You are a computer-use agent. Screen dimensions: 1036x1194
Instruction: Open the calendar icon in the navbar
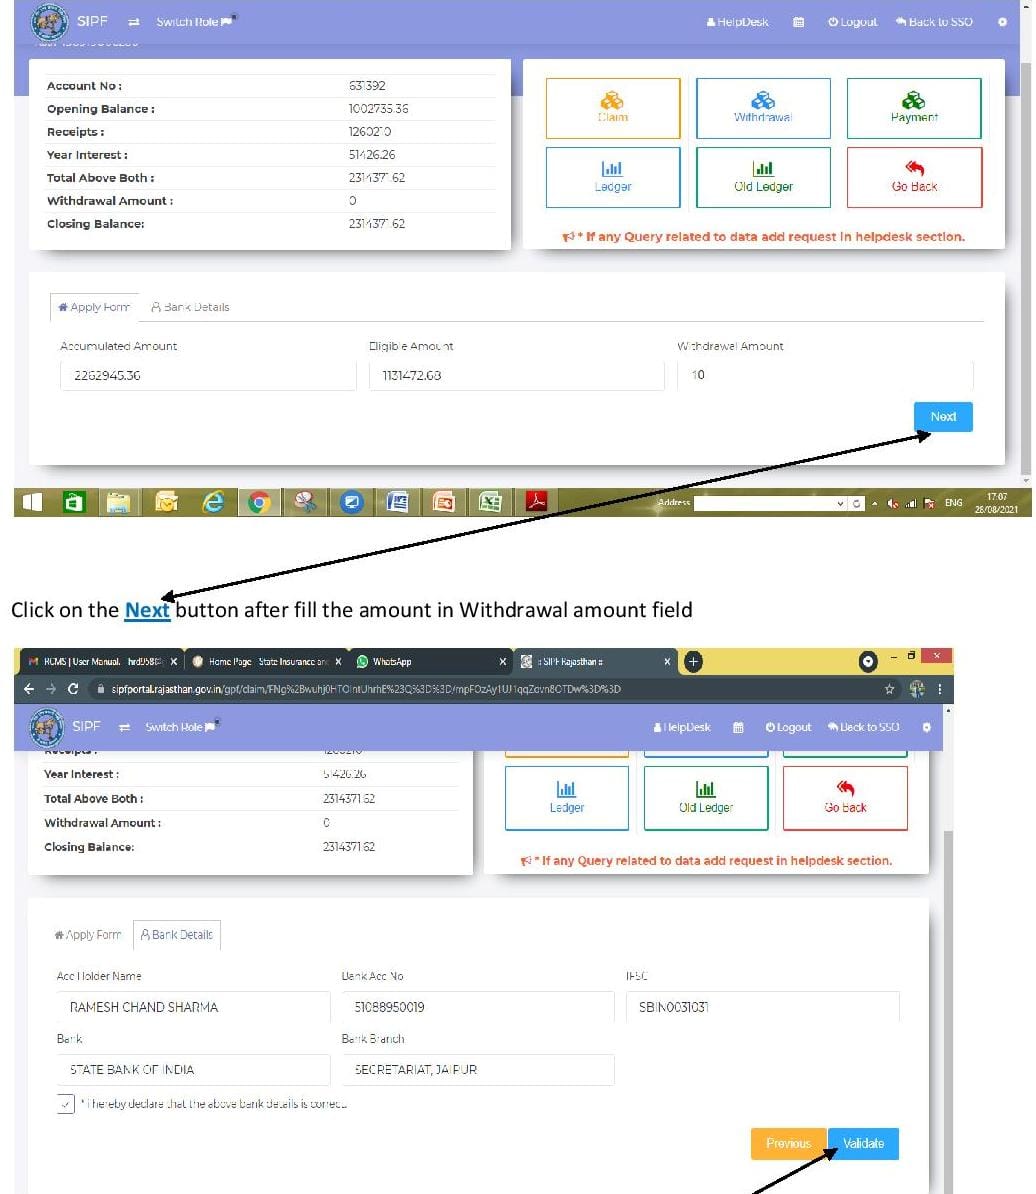(x=797, y=21)
